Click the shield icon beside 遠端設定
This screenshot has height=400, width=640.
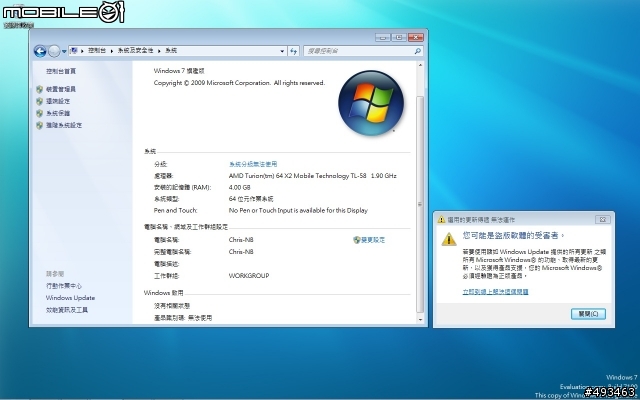(x=40, y=101)
